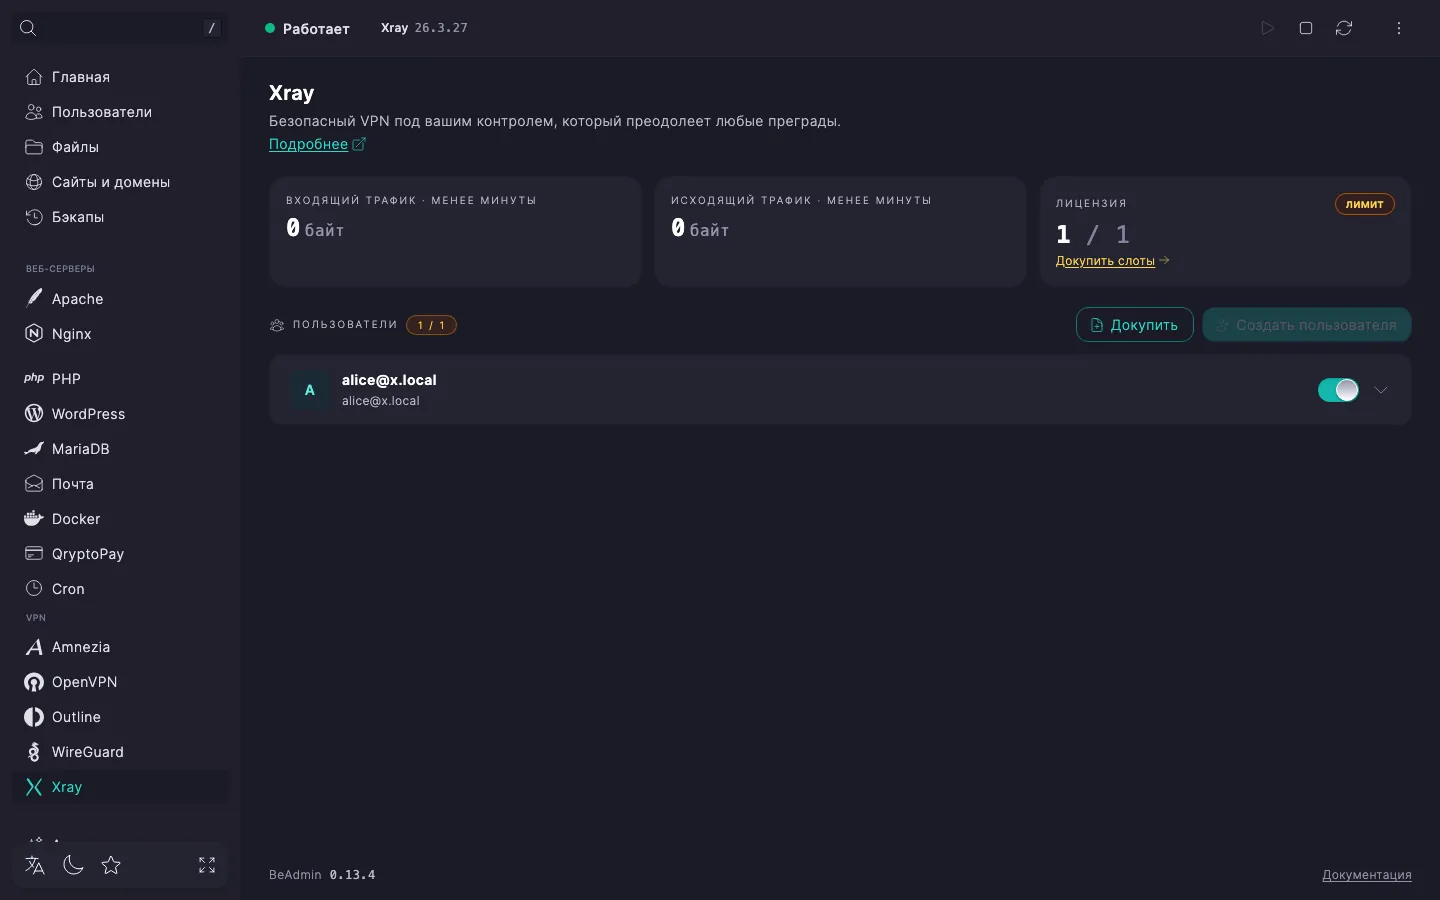Switch theme with the moon icon
The width and height of the screenshot is (1440, 900).
point(73,865)
